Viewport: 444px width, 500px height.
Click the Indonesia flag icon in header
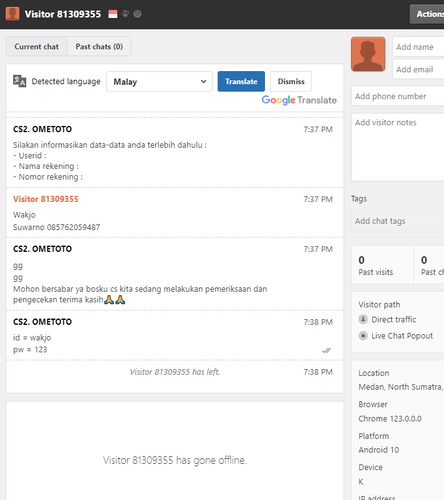click(x=113, y=14)
